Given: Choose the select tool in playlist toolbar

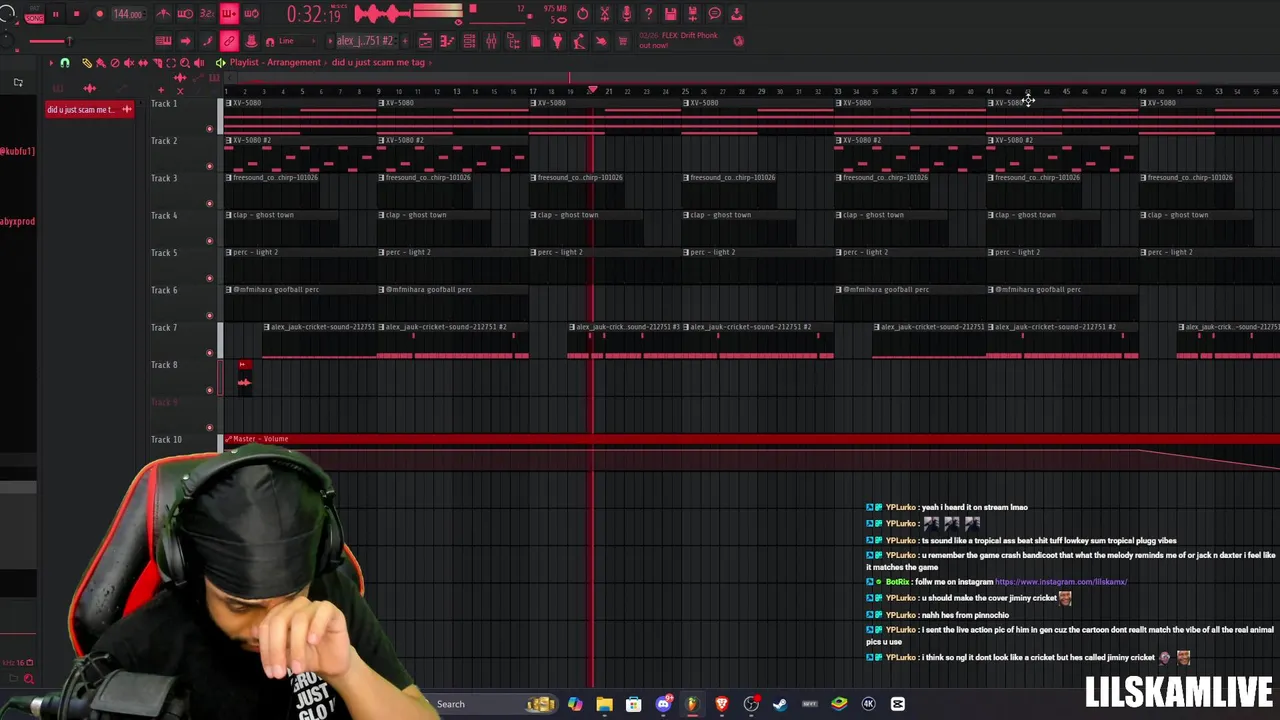Looking at the screenshot, I should tap(171, 62).
